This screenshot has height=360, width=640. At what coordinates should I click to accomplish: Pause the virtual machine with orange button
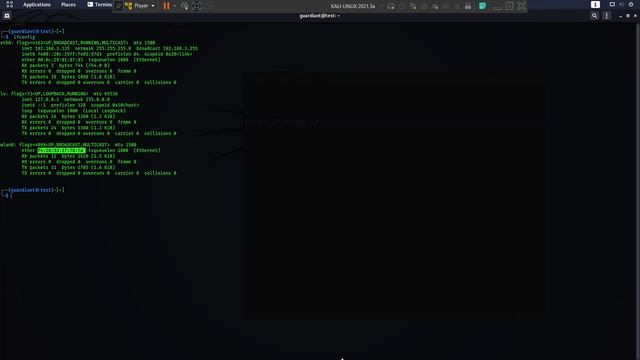pos(167,6)
